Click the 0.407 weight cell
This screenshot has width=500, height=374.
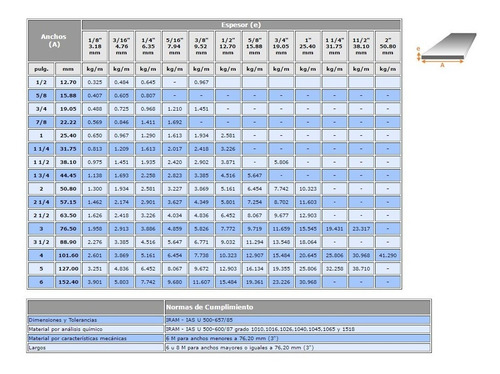pos(95,95)
